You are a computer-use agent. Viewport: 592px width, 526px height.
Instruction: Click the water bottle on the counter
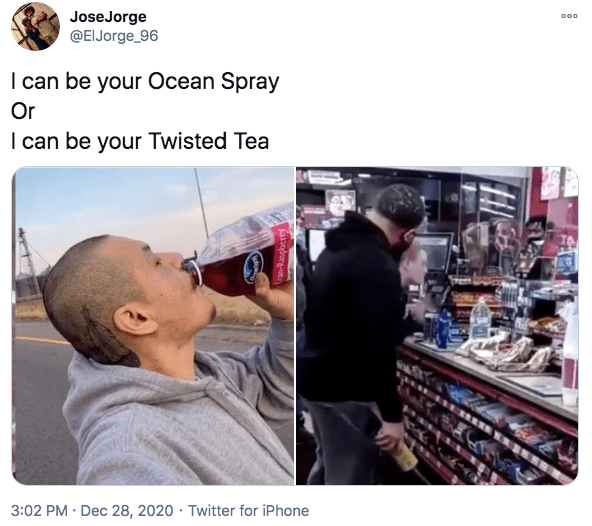coord(479,319)
